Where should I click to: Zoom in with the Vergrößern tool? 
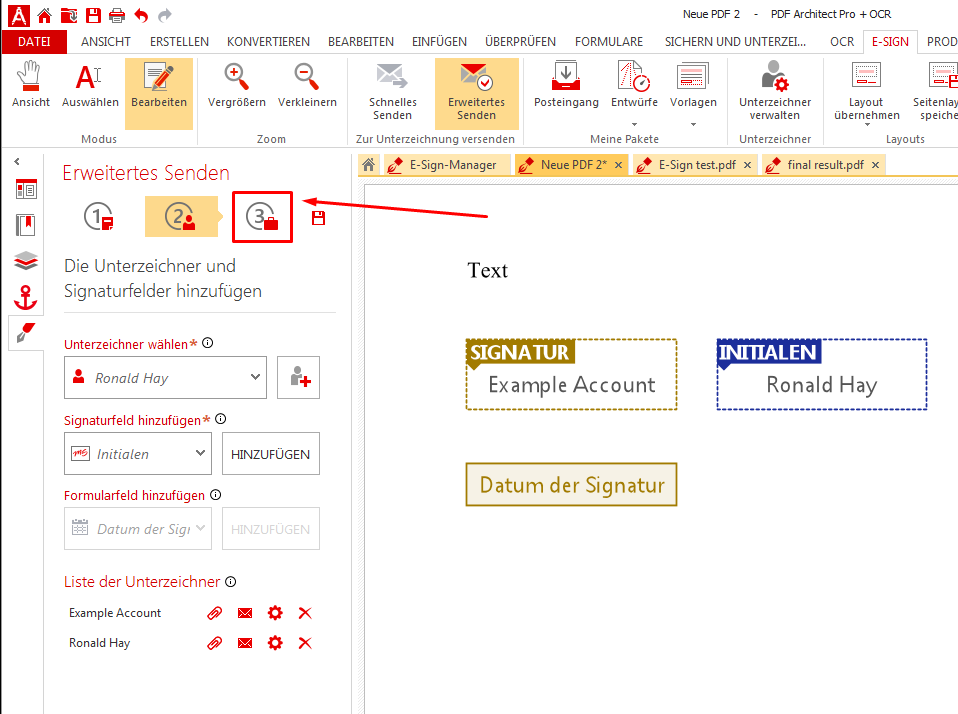point(236,86)
